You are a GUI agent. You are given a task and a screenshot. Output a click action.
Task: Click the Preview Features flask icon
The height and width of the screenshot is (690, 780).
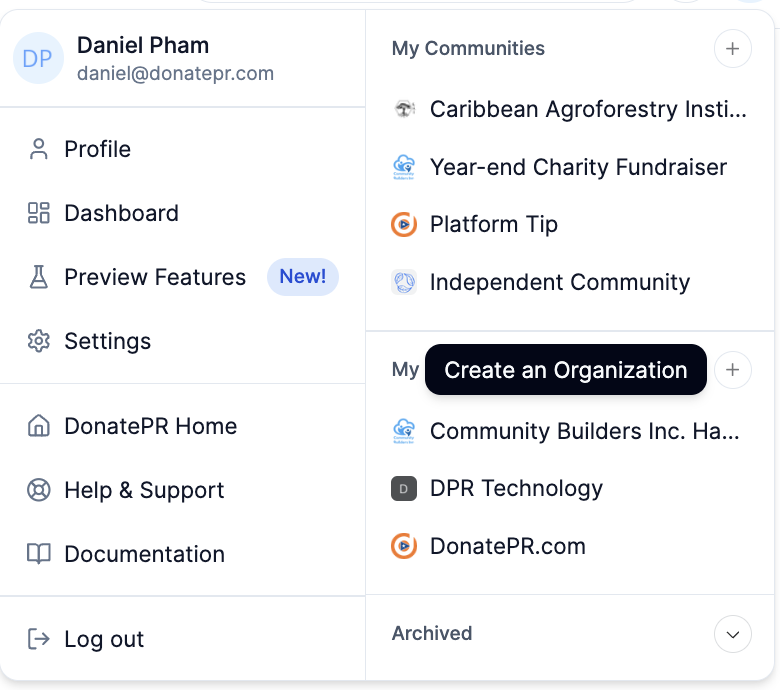pos(39,277)
